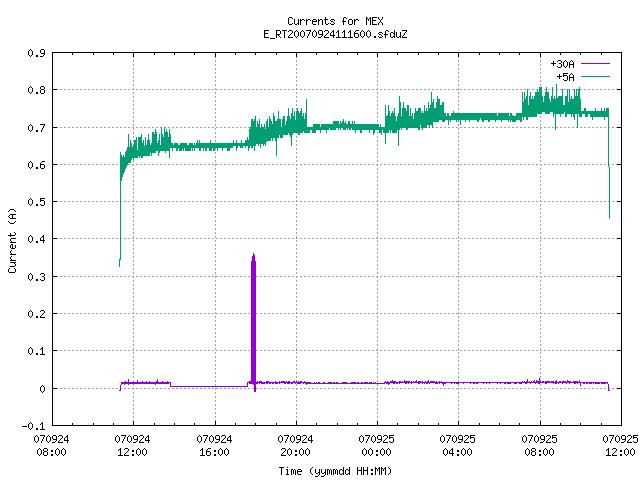Click the '070924 16:00' x-axis tick label
This screenshot has width=640, height=480.
click(214, 446)
